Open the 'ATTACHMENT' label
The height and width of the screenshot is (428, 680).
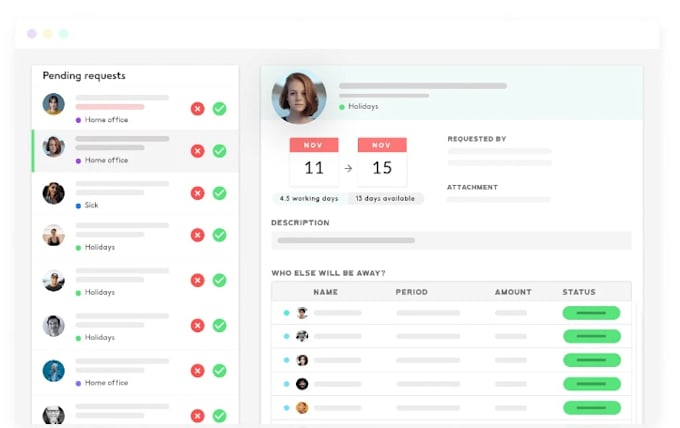point(472,187)
